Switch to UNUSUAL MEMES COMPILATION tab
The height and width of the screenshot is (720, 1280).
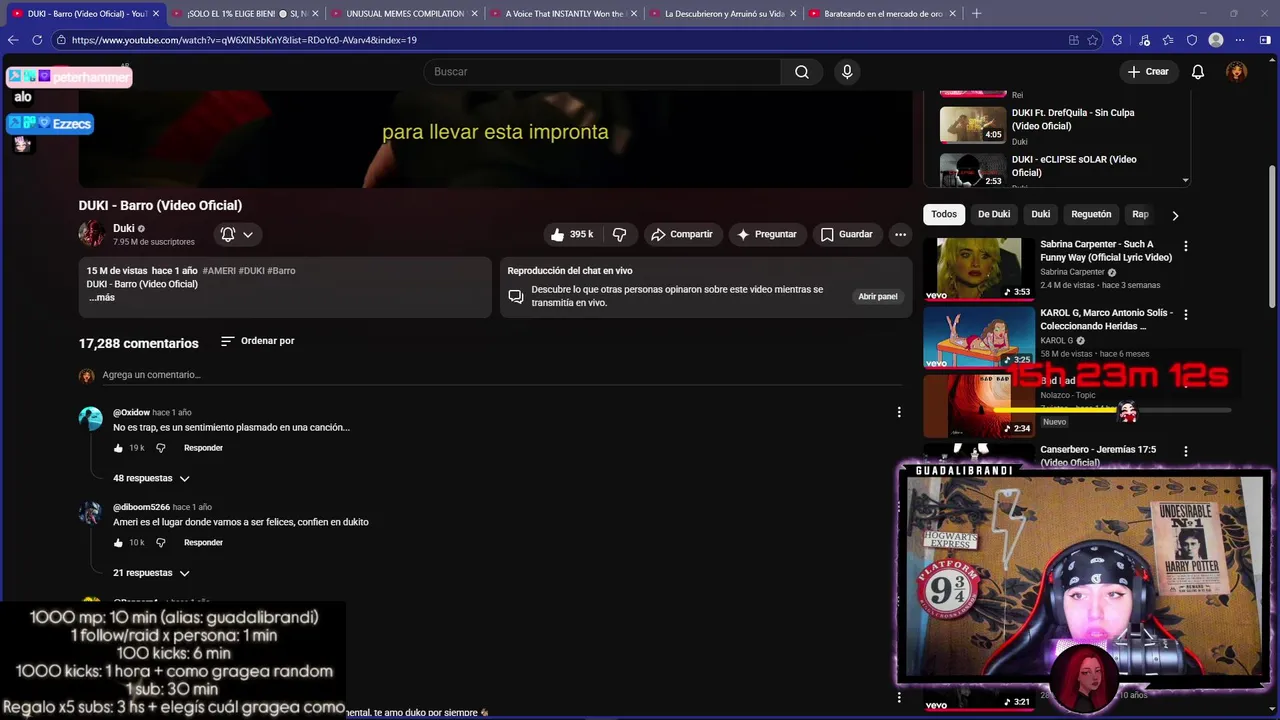(x=405, y=14)
